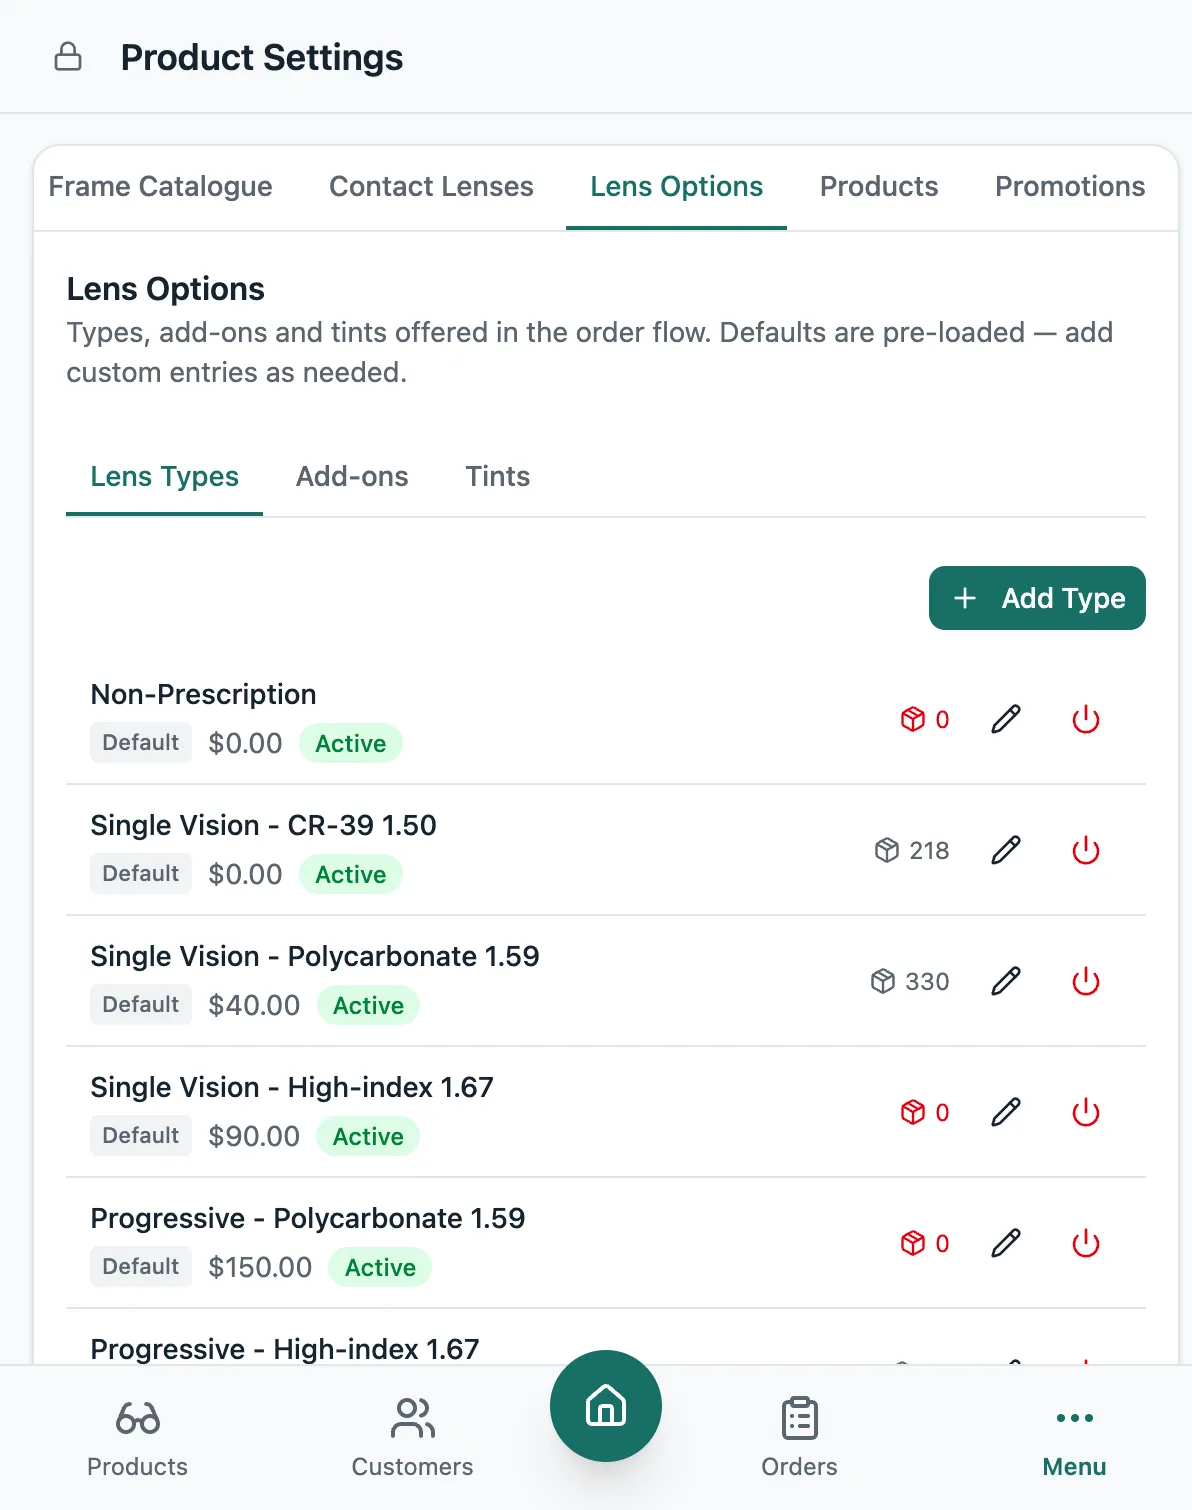
Task: Click the 218 usage box icon
Action: (x=887, y=850)
